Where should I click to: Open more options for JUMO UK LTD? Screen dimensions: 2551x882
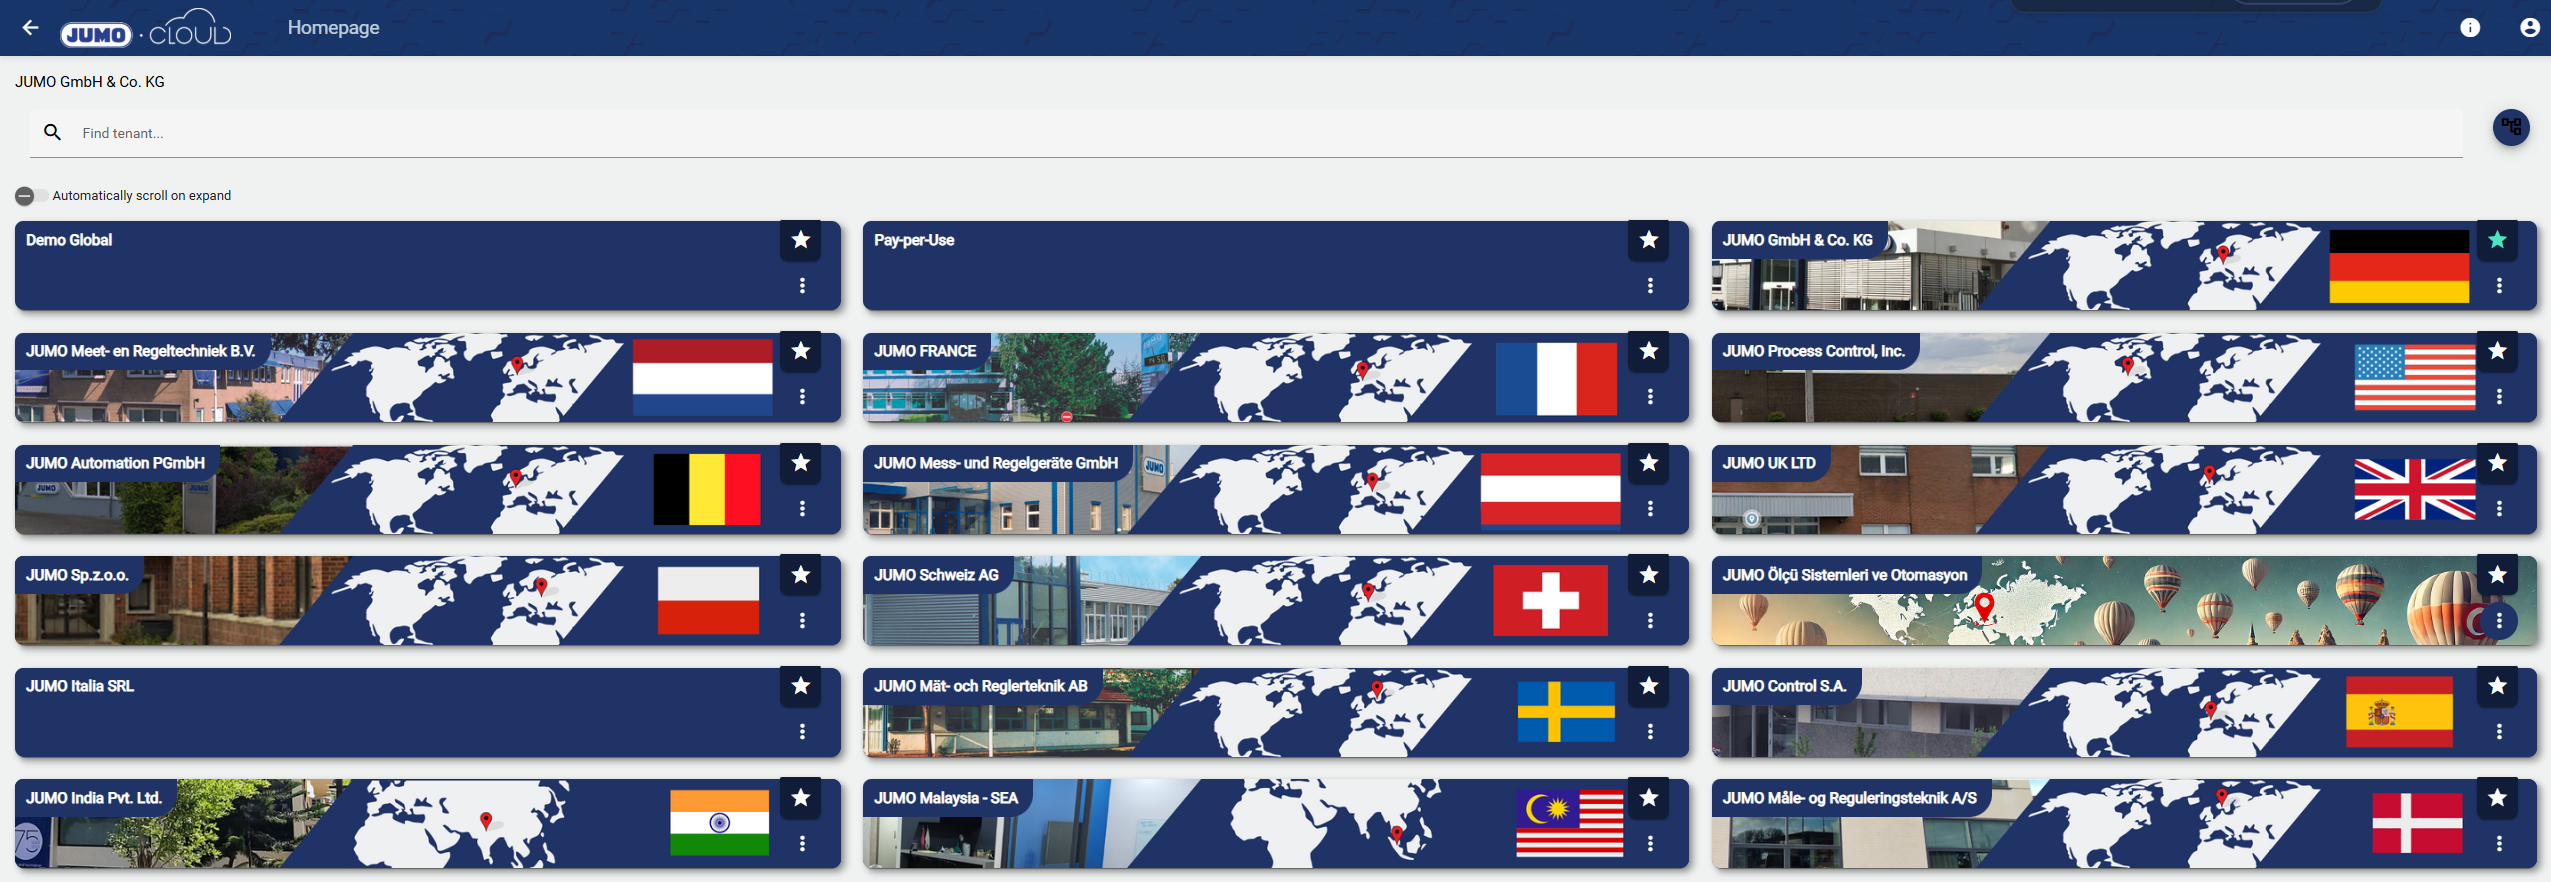(x=2499, y=509)
